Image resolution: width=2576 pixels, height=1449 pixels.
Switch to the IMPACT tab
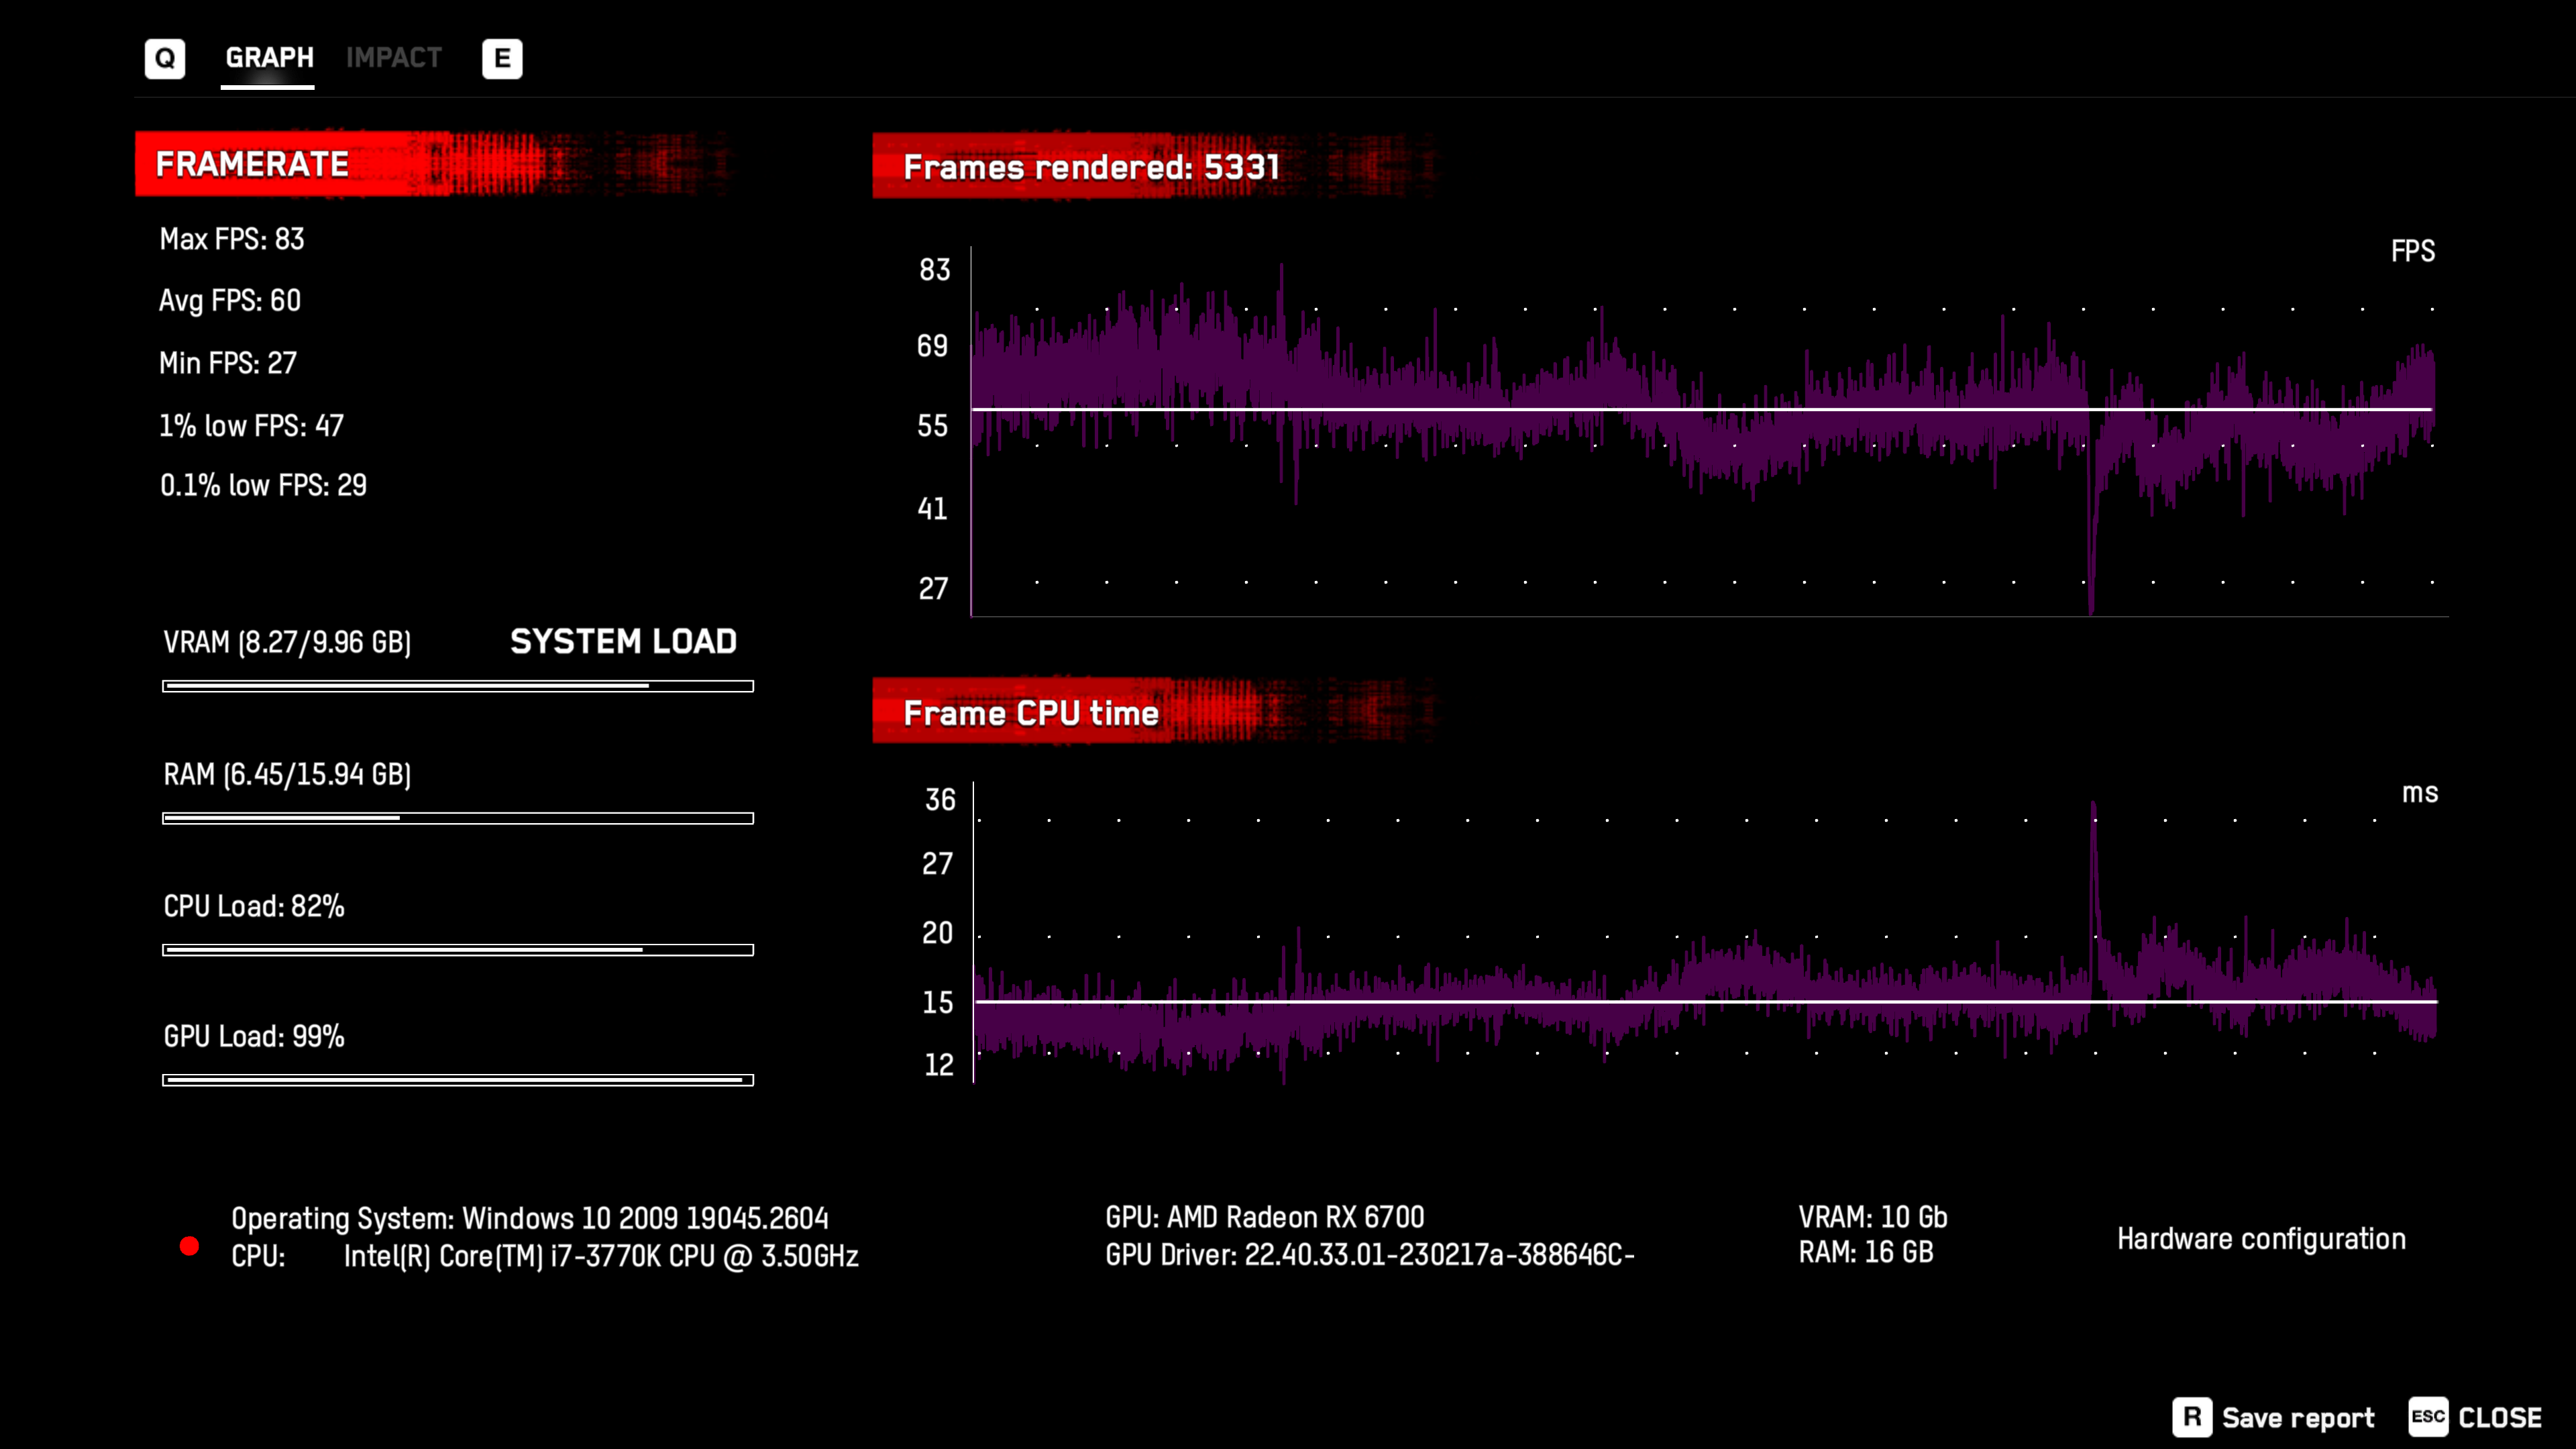(x=394, y=58)
